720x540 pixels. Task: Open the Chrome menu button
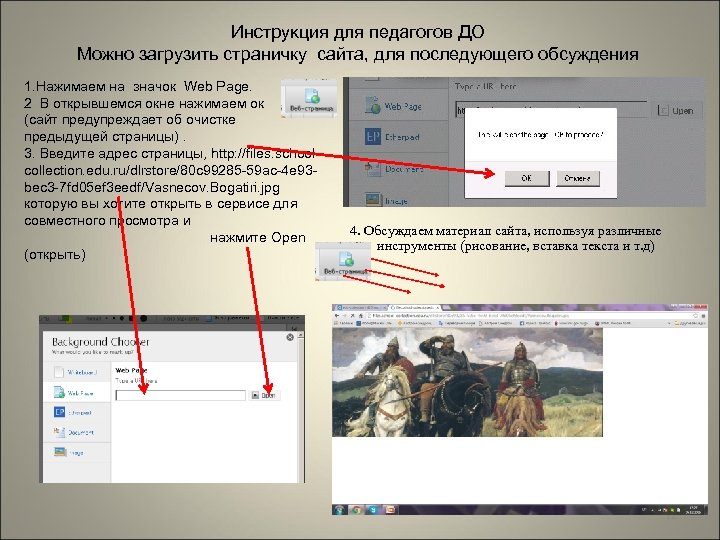(703, 316)
